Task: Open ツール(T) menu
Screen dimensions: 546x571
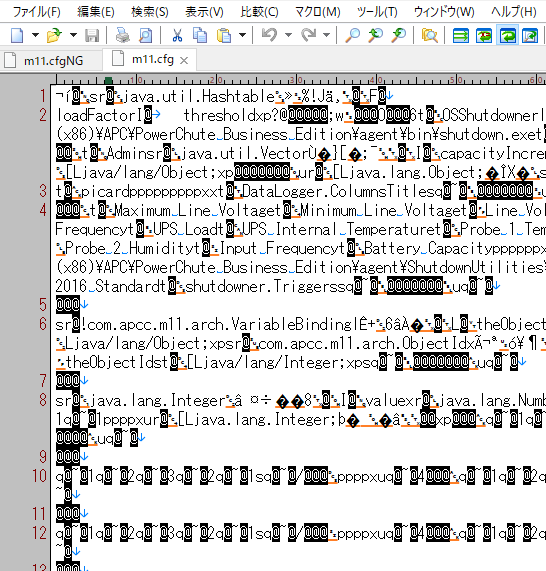Action: pos(377,12)
